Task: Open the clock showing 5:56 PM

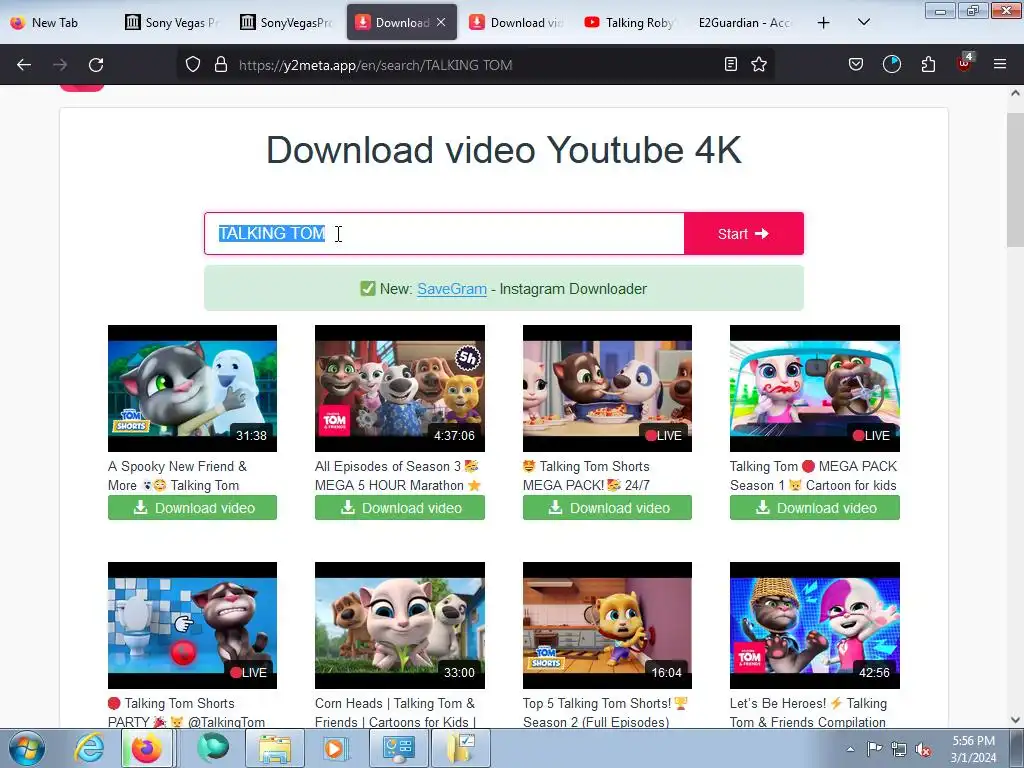Action: point(973,749)
